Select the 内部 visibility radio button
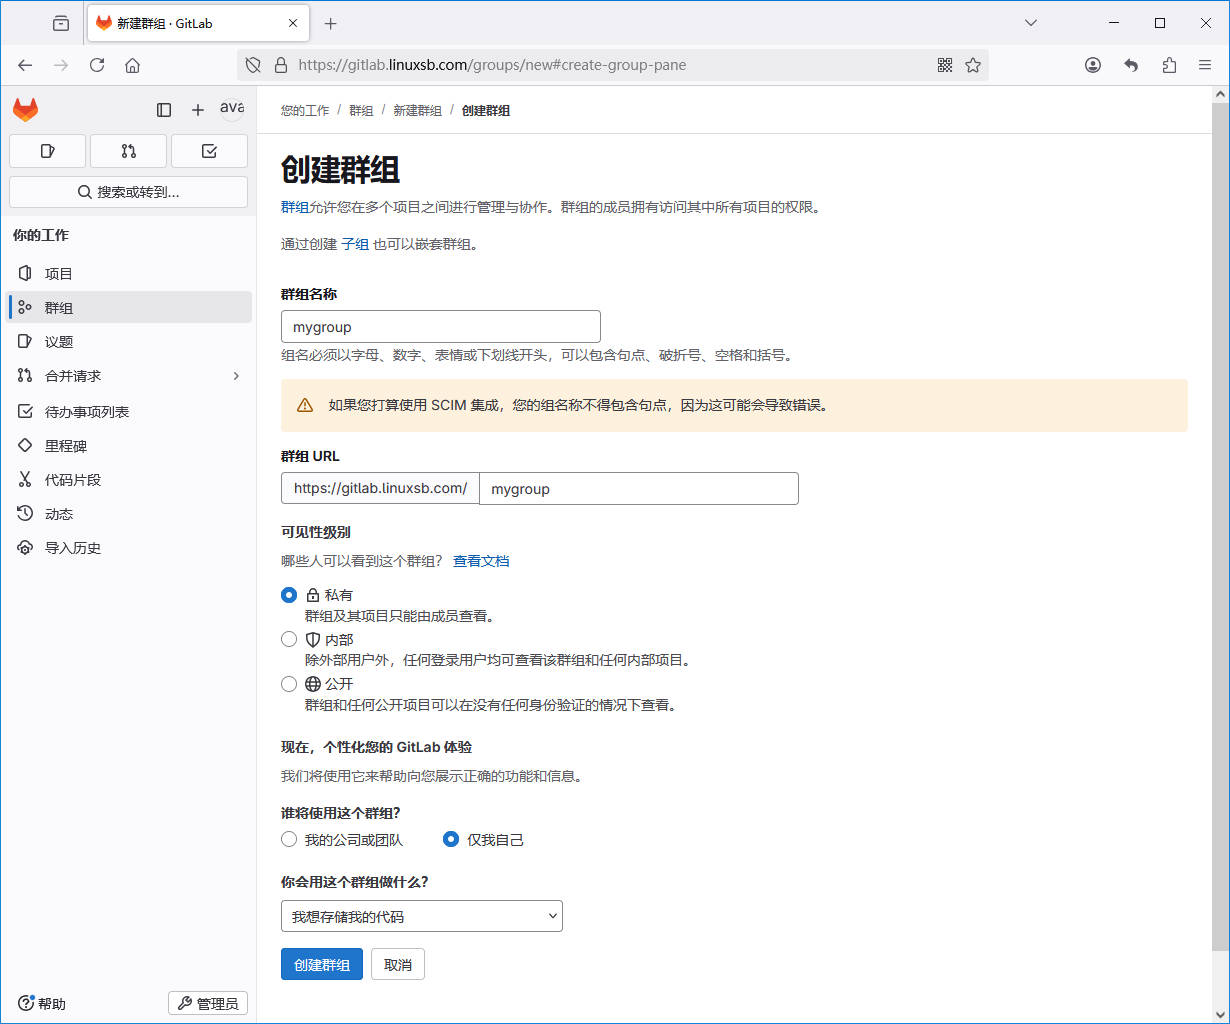The width and height of the screenshot is (1230, 1024). 289,639
